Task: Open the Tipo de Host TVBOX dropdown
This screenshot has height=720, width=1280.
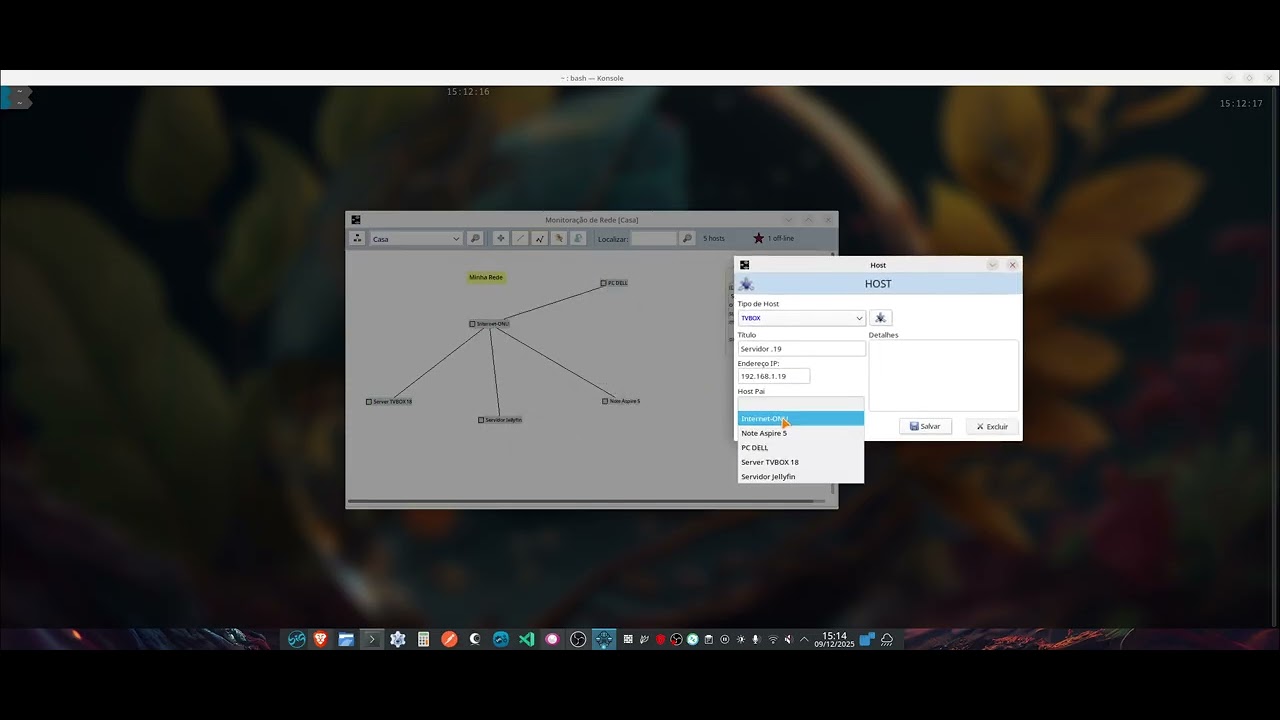Action: point(801,318)
